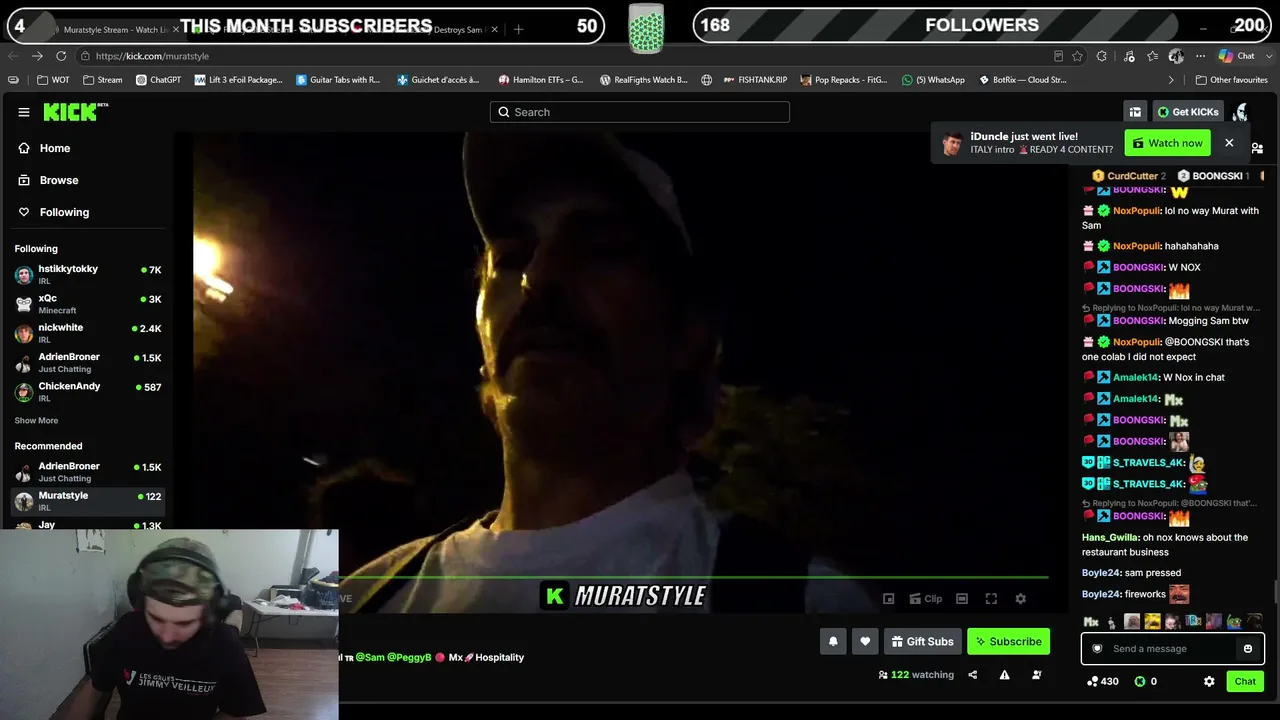Open the Following sidebar item
This screenshot has height=720, width=1280.
(x=64, y=212)
